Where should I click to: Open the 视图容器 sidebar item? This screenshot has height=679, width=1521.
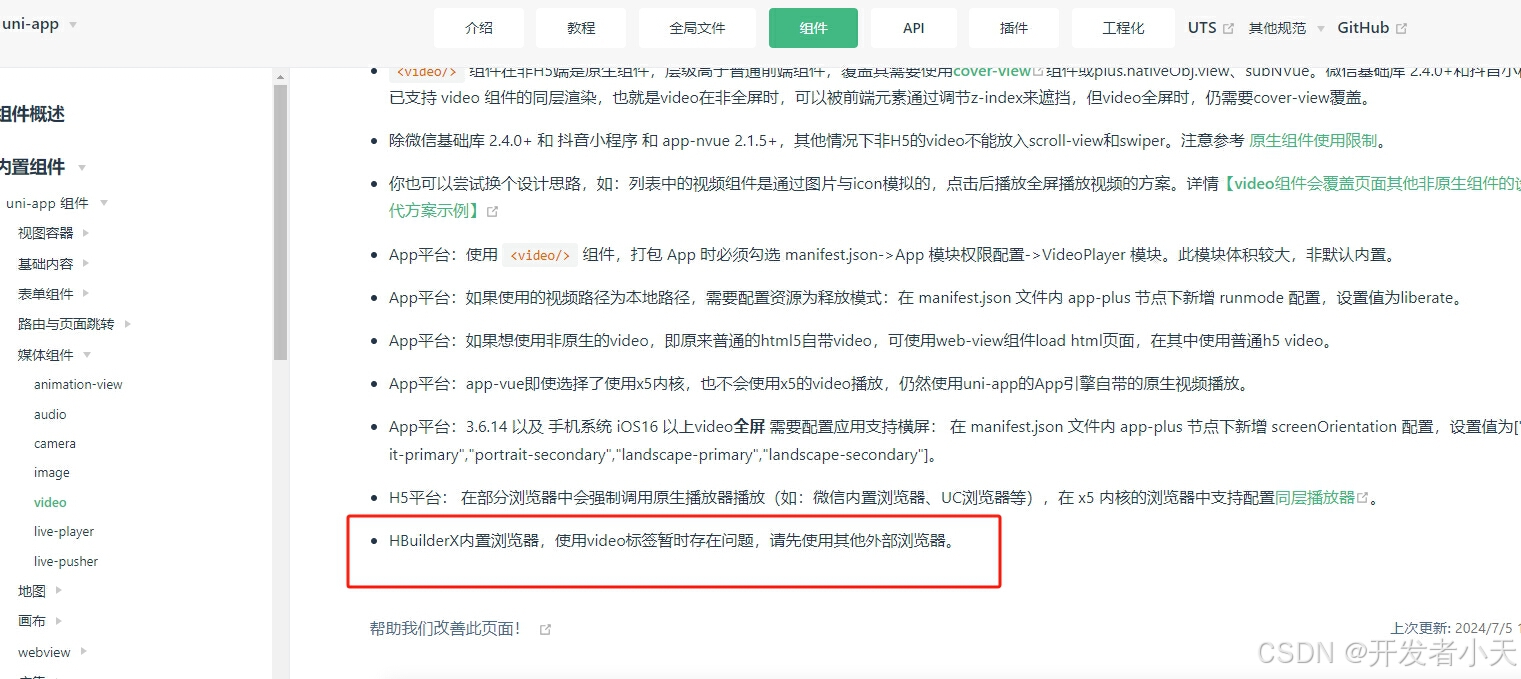point(46,233)
